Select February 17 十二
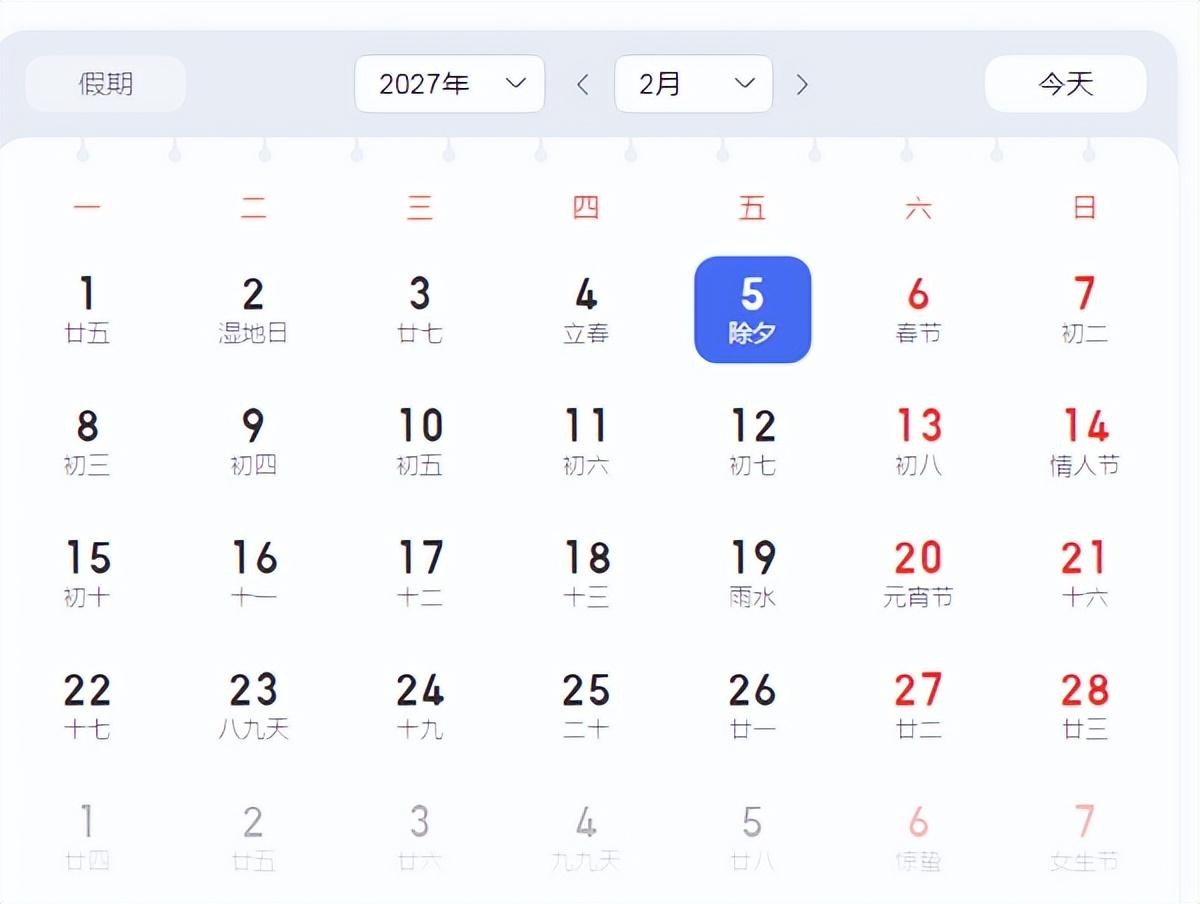The height and width of the screenshot is (904, 1200). (420, 574)
